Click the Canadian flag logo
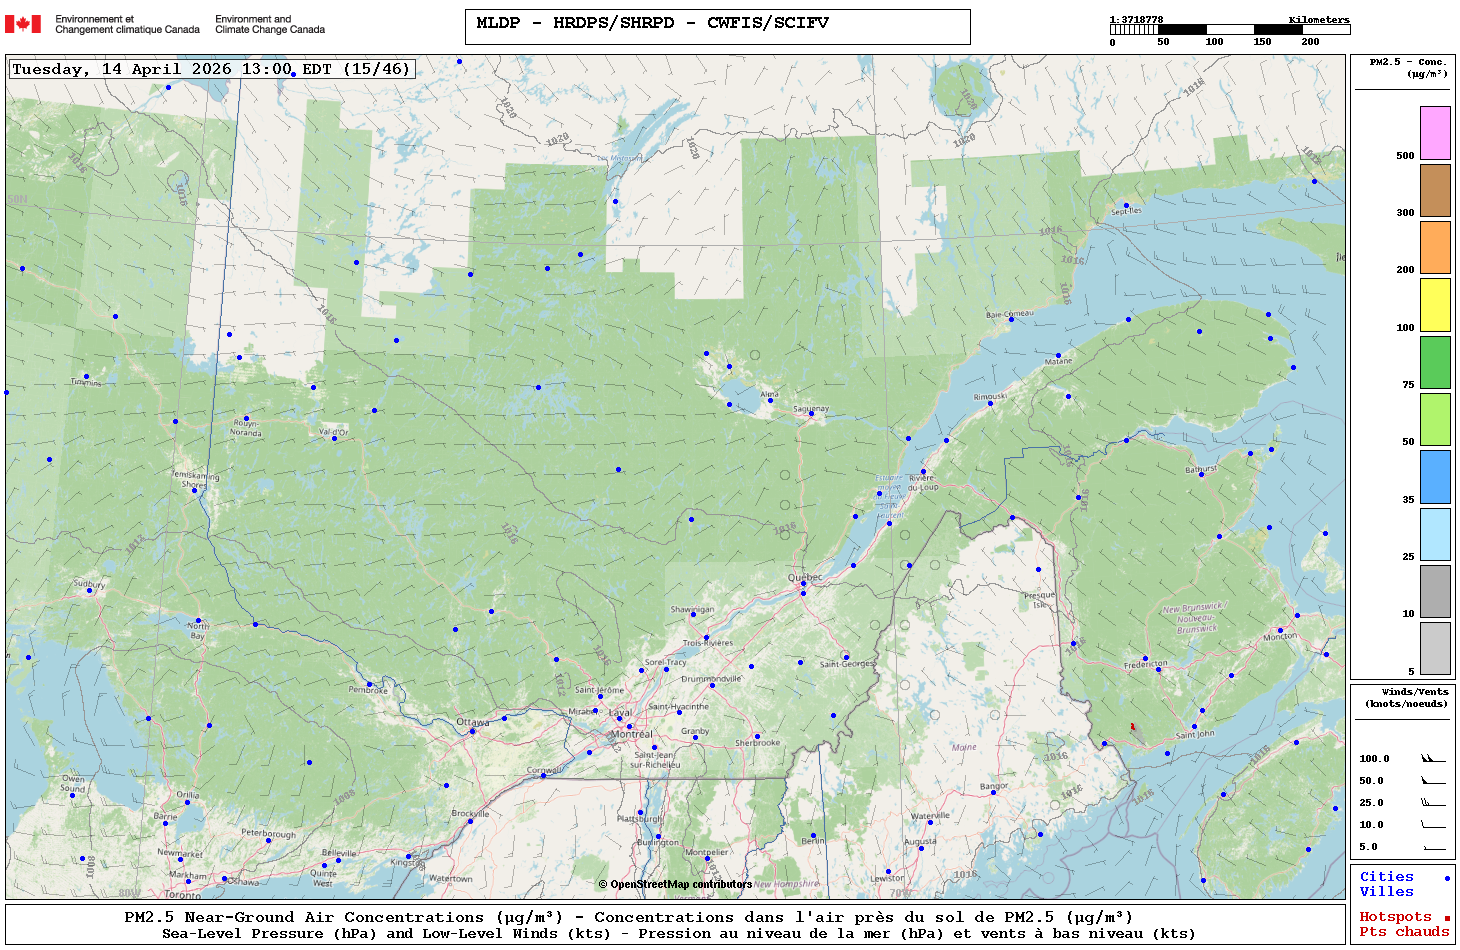This screenshot has height=950, width=1460. tap(23, 24)
